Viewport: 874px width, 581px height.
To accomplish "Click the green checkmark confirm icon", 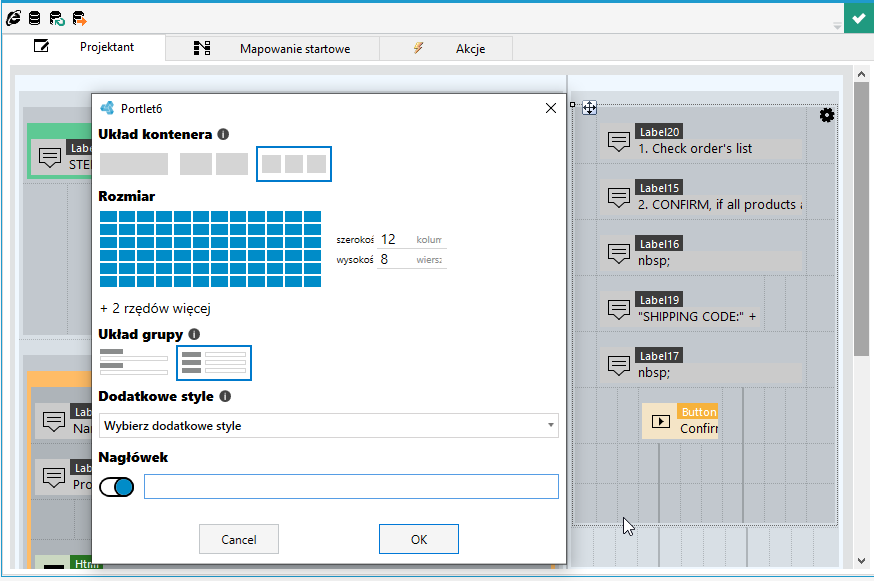I will (x=859, y=18).
